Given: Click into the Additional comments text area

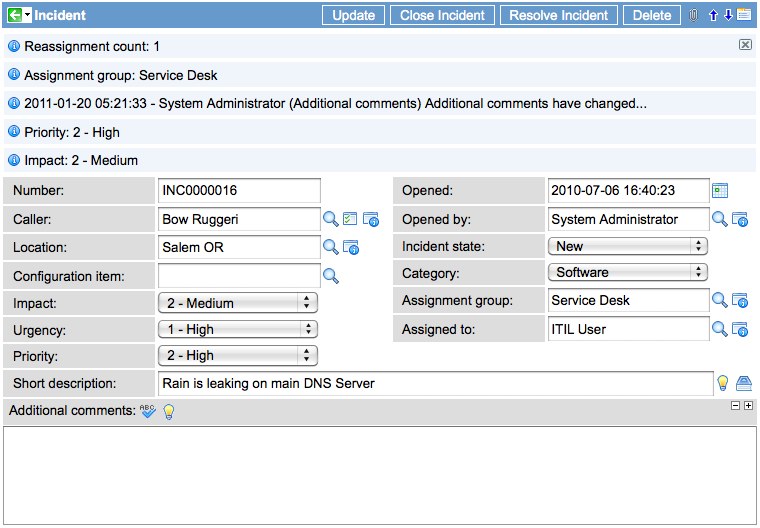Looking at the screenshot, I should pos(379,474).
